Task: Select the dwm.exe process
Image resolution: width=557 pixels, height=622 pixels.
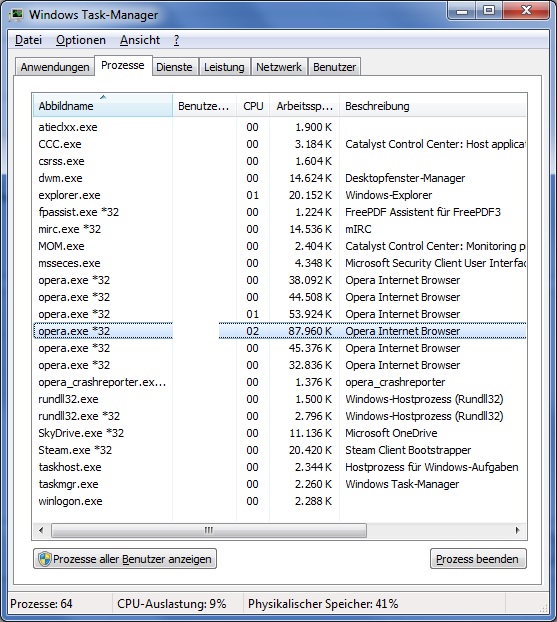Action: (280, 178)
